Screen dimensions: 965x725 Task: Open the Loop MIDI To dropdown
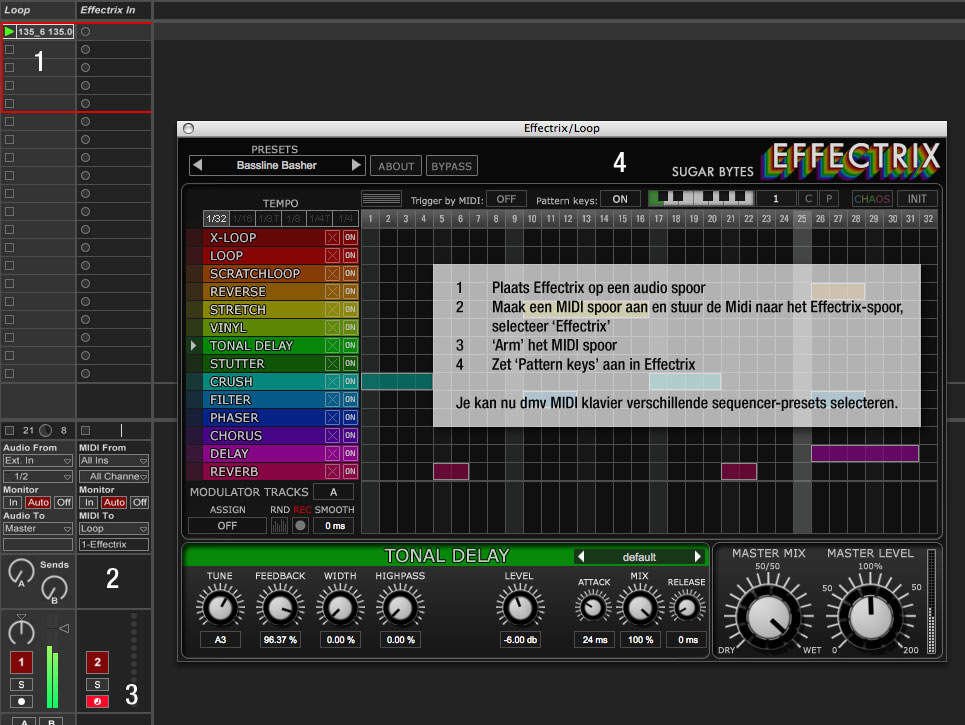[114, 529]
